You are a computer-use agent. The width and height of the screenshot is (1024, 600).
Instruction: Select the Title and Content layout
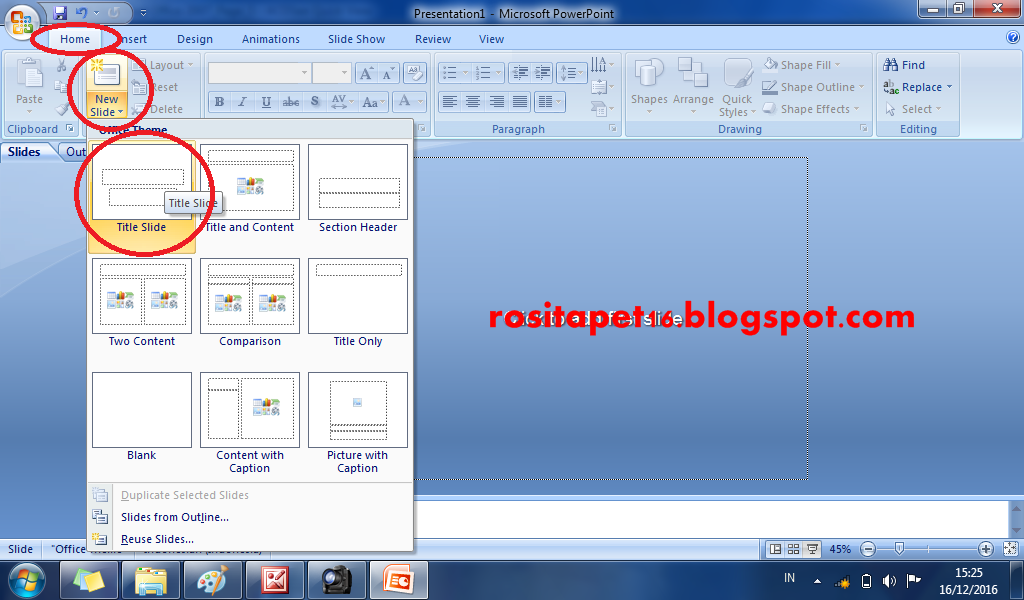tap(249, 190)
